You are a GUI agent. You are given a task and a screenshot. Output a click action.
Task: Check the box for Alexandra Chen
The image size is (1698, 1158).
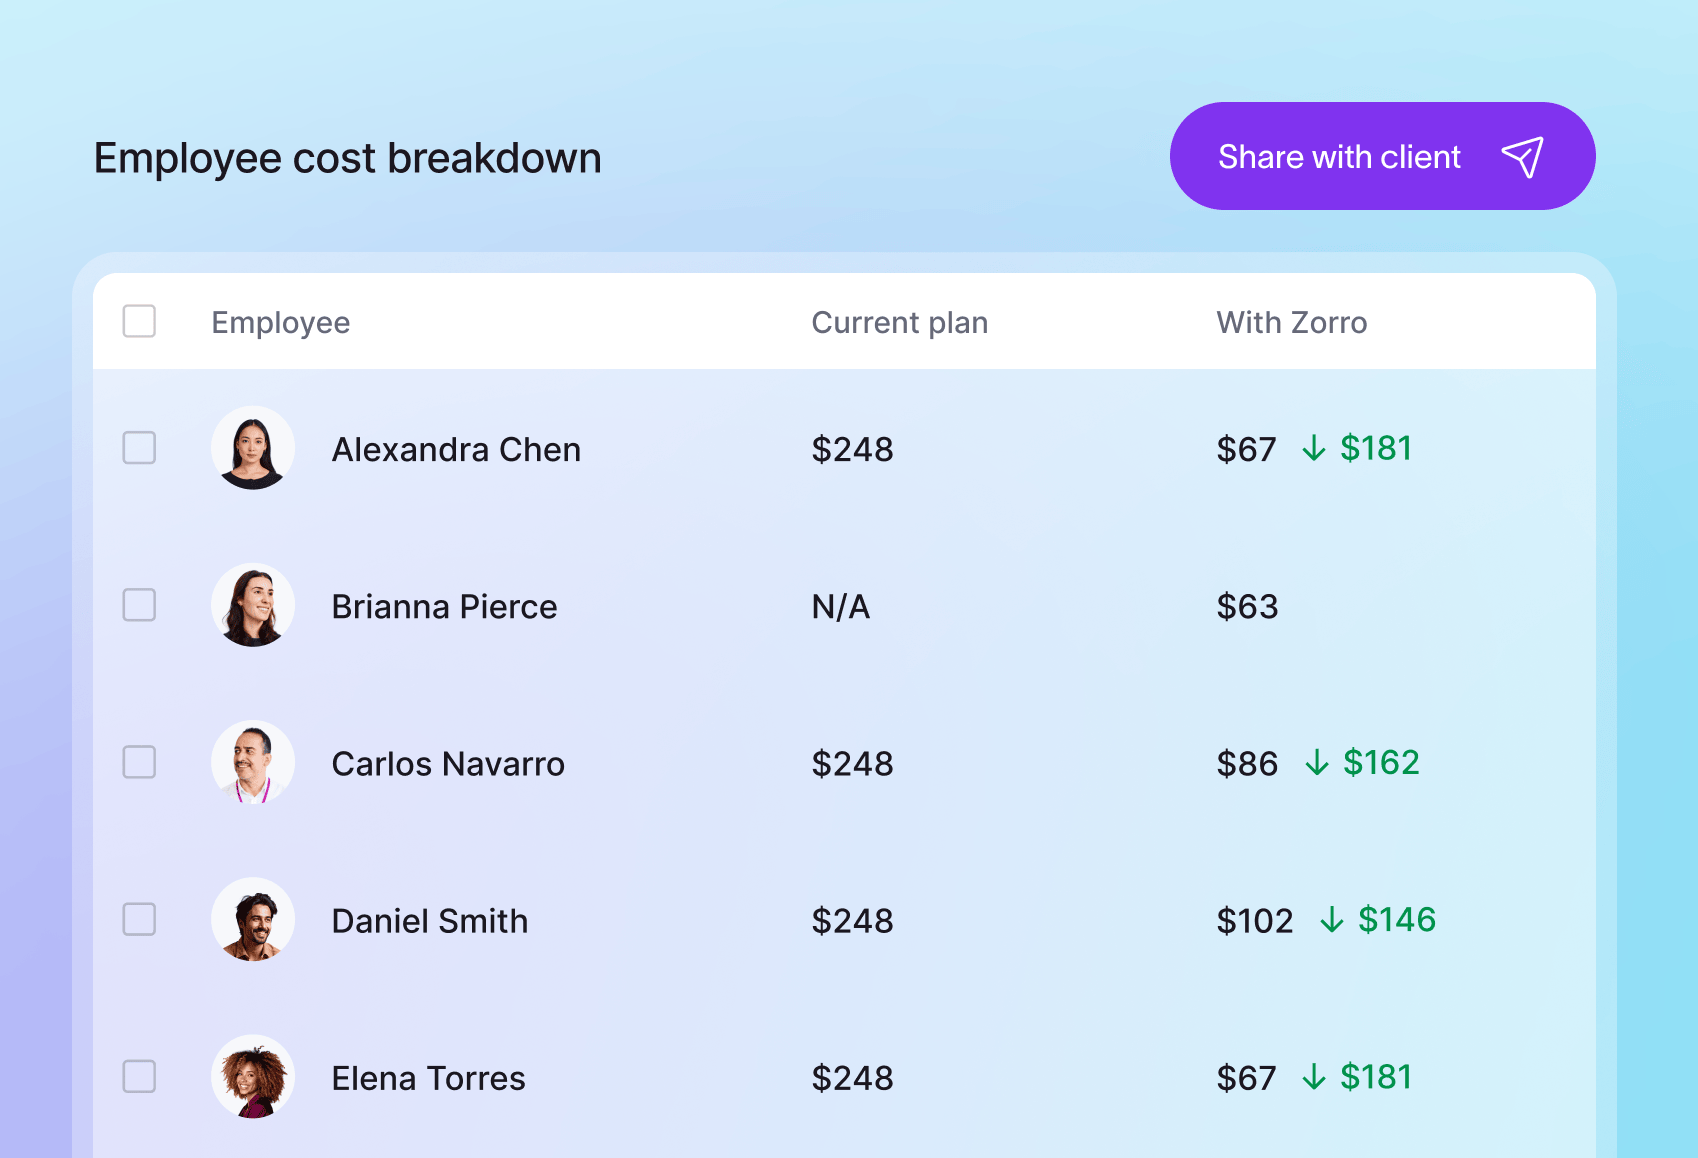tap(139, 448)
